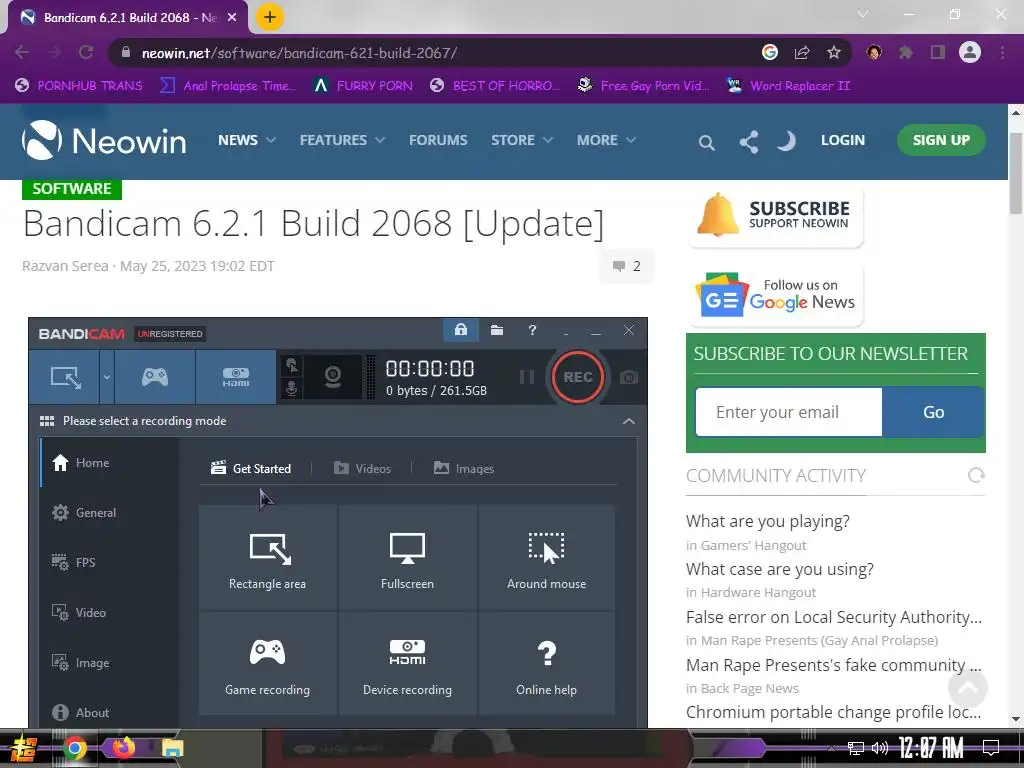The image size is (1024, 768).
Task: Open FPS settings in the Bandicam sidebar
Action: coord(108,562)
